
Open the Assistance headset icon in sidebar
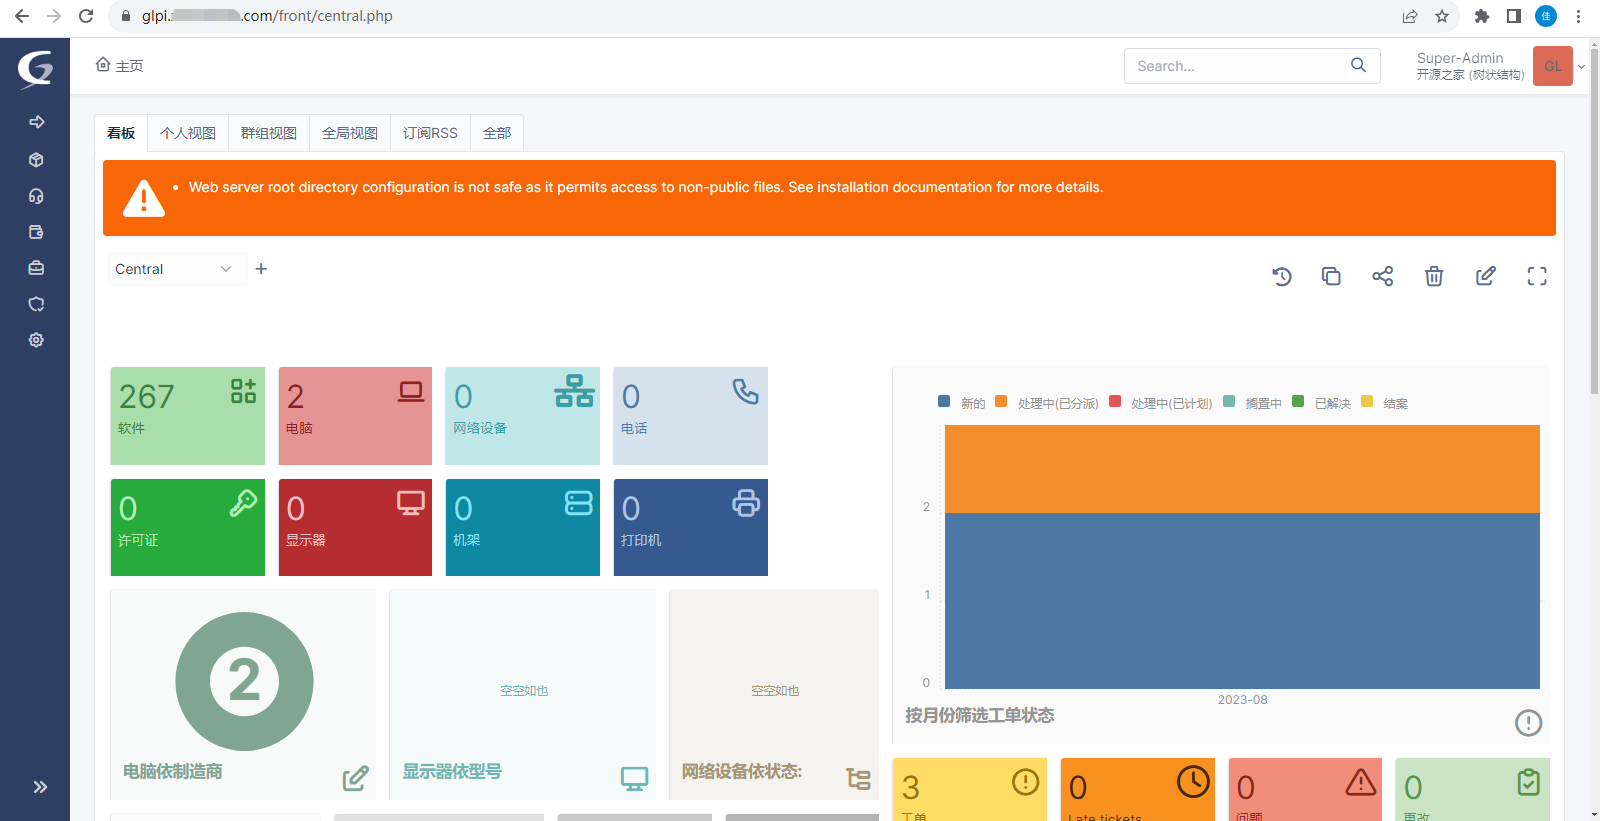pos(37,196)
